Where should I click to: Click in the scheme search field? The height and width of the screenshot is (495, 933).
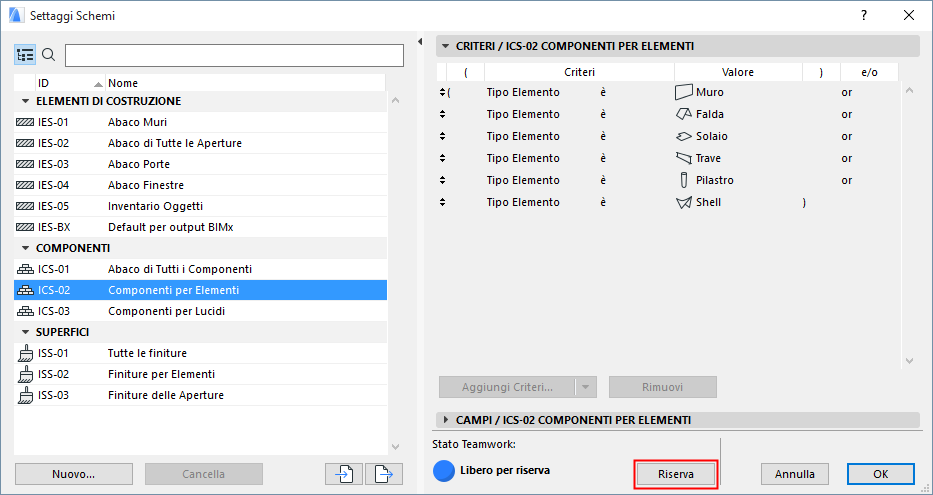click(226, 55)
